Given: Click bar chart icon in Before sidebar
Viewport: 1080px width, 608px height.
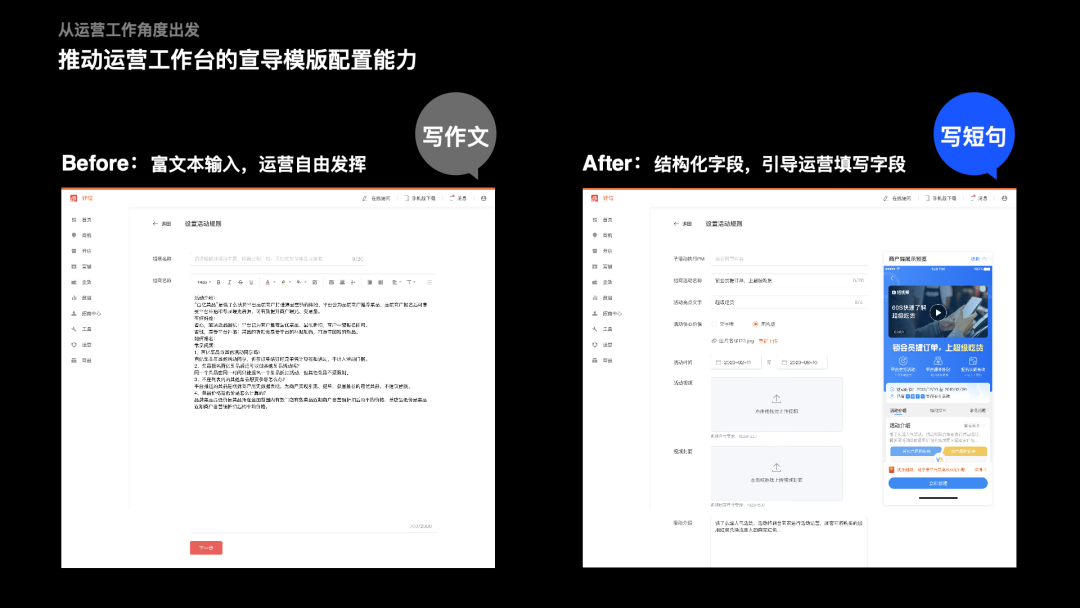Looking at the screenshot, I should (x=74, y=298).
